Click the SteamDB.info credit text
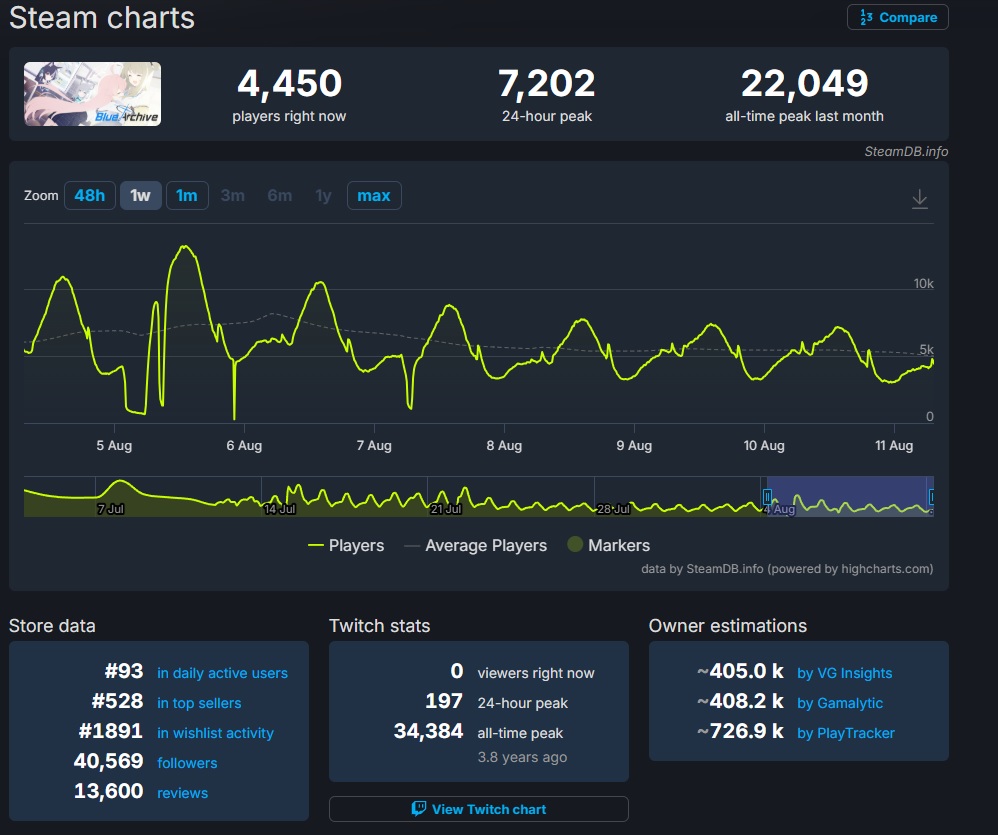 pos(906,151)
